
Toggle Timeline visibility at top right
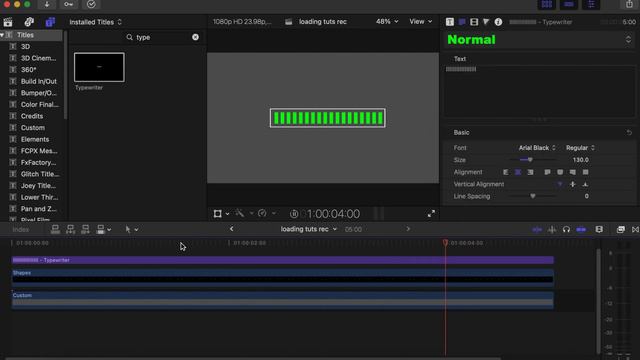[569, 4]
